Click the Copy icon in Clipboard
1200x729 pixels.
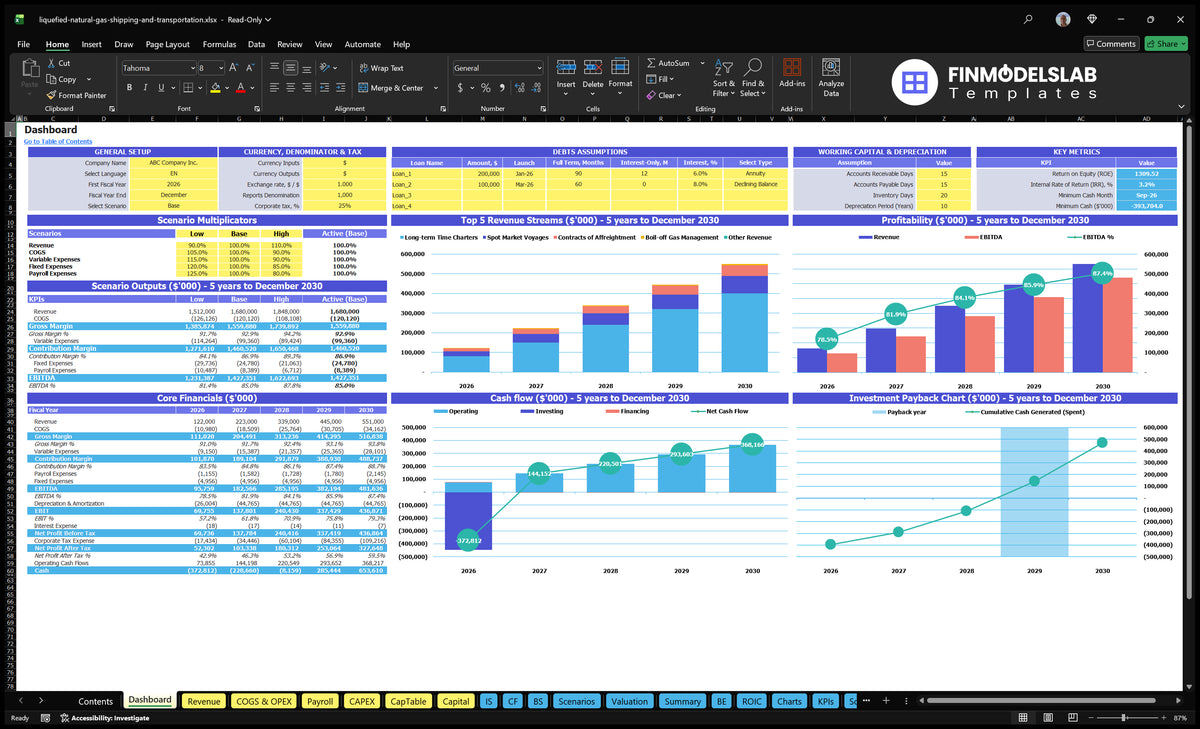tap(51, 79)
